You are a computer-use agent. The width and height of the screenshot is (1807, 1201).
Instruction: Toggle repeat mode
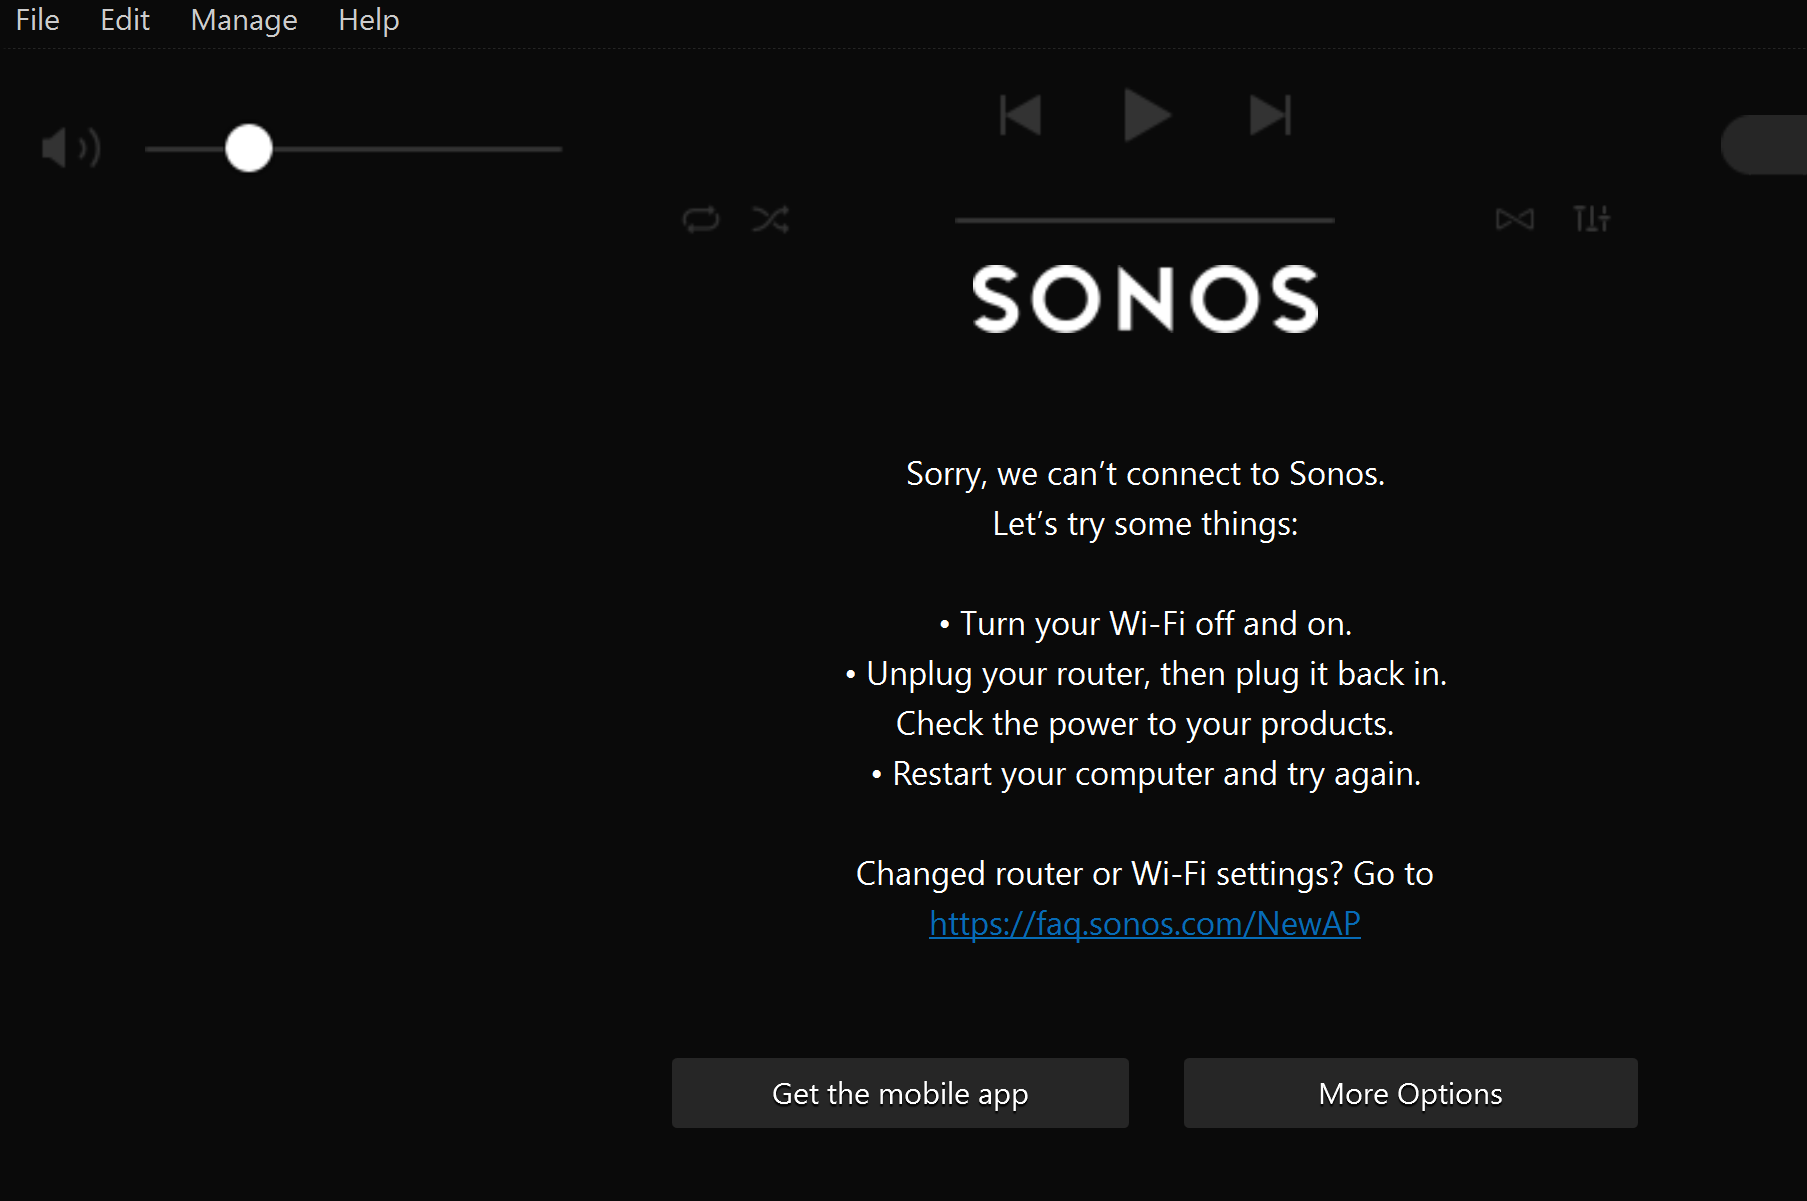tap(701, 219)
